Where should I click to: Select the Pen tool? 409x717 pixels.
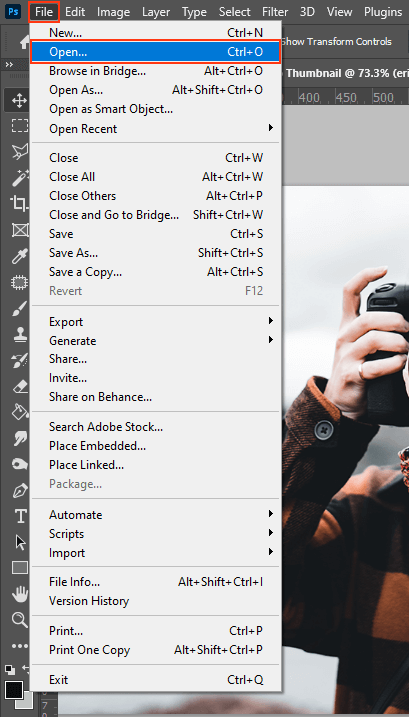coord(20,492)
